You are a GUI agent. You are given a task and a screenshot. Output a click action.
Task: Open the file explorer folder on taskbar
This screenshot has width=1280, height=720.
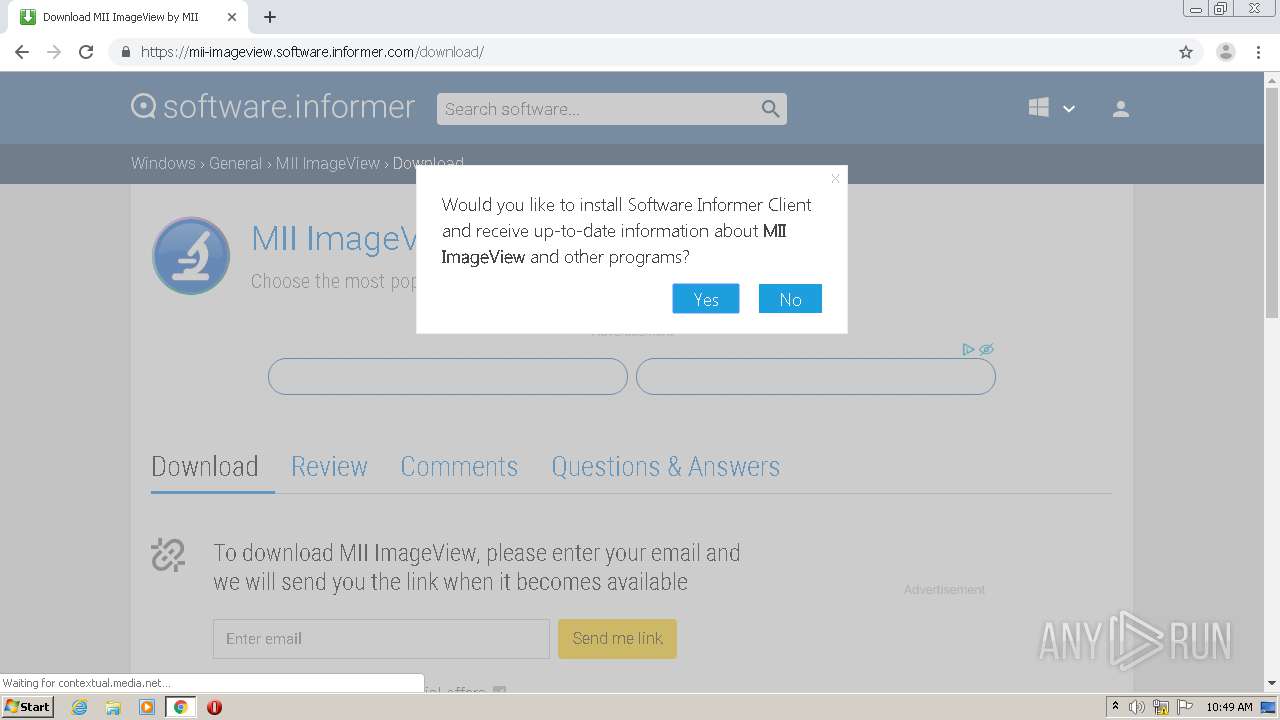(x=113, y=707)
